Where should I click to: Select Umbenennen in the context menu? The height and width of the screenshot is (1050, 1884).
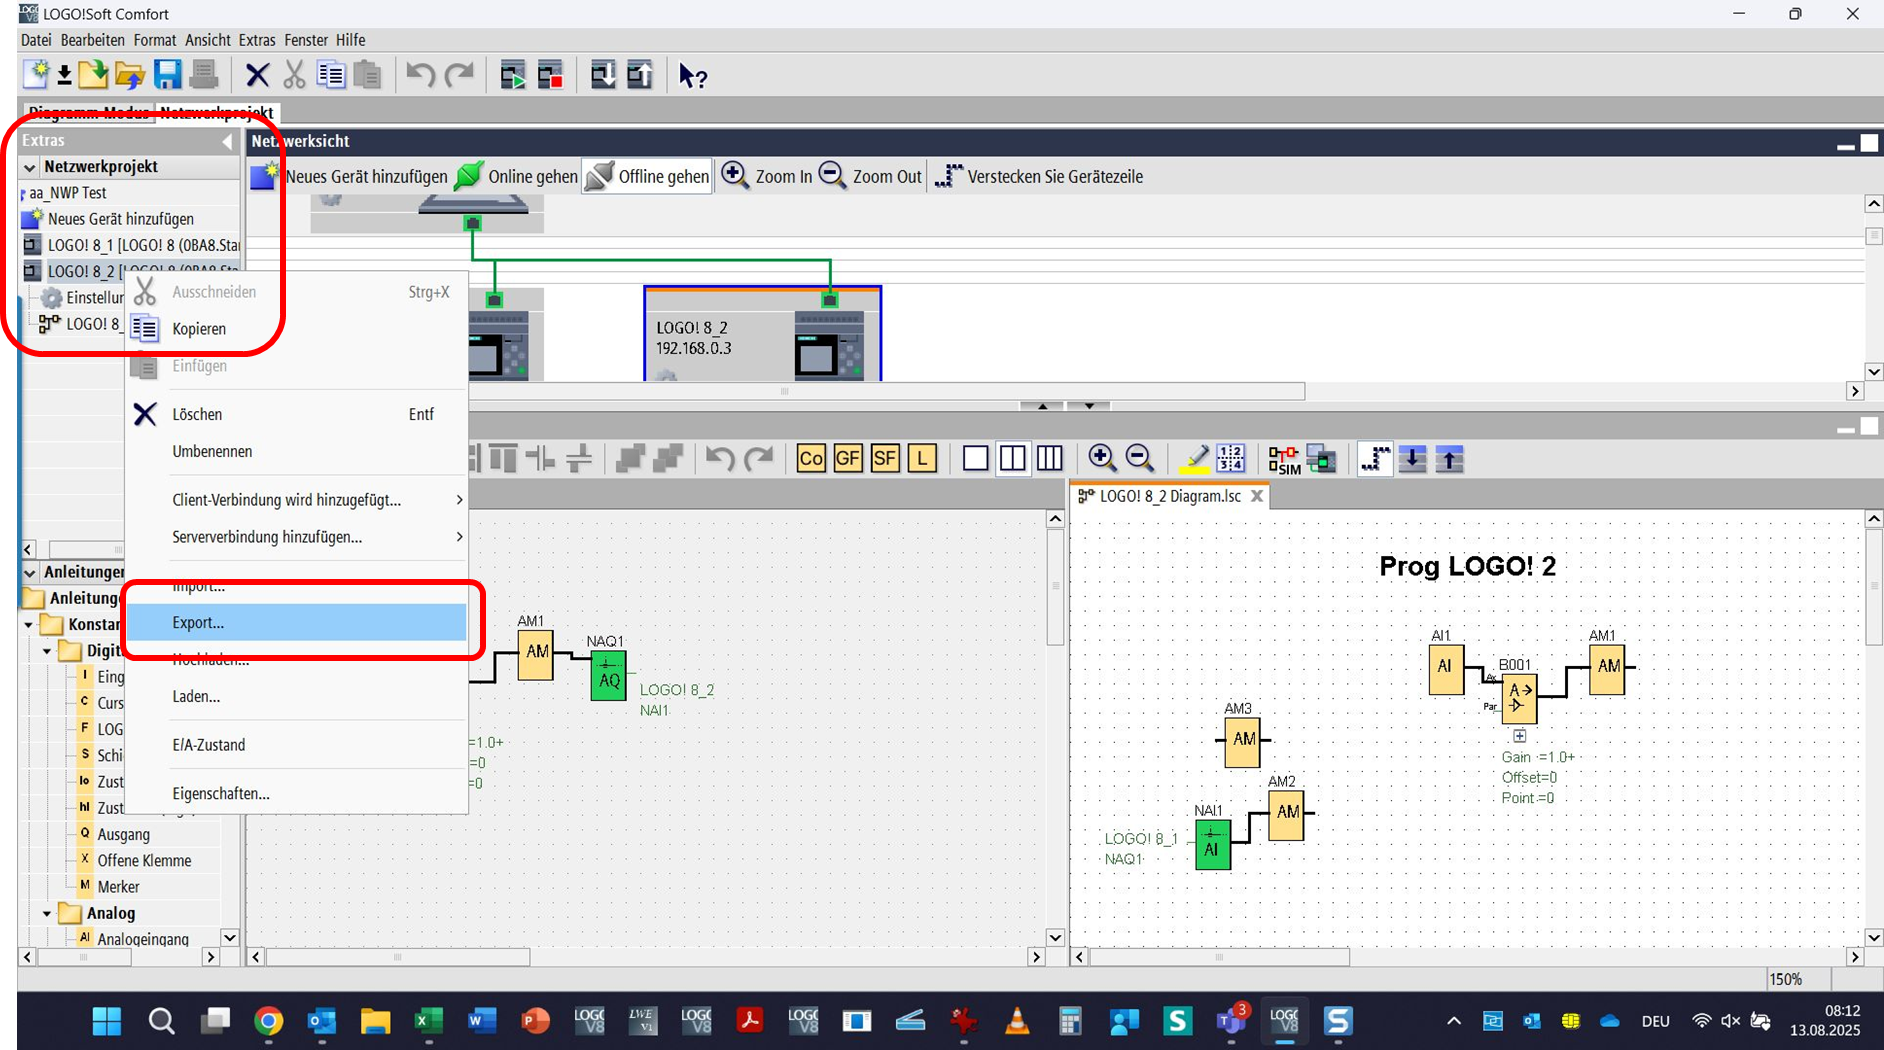(296, 451)
